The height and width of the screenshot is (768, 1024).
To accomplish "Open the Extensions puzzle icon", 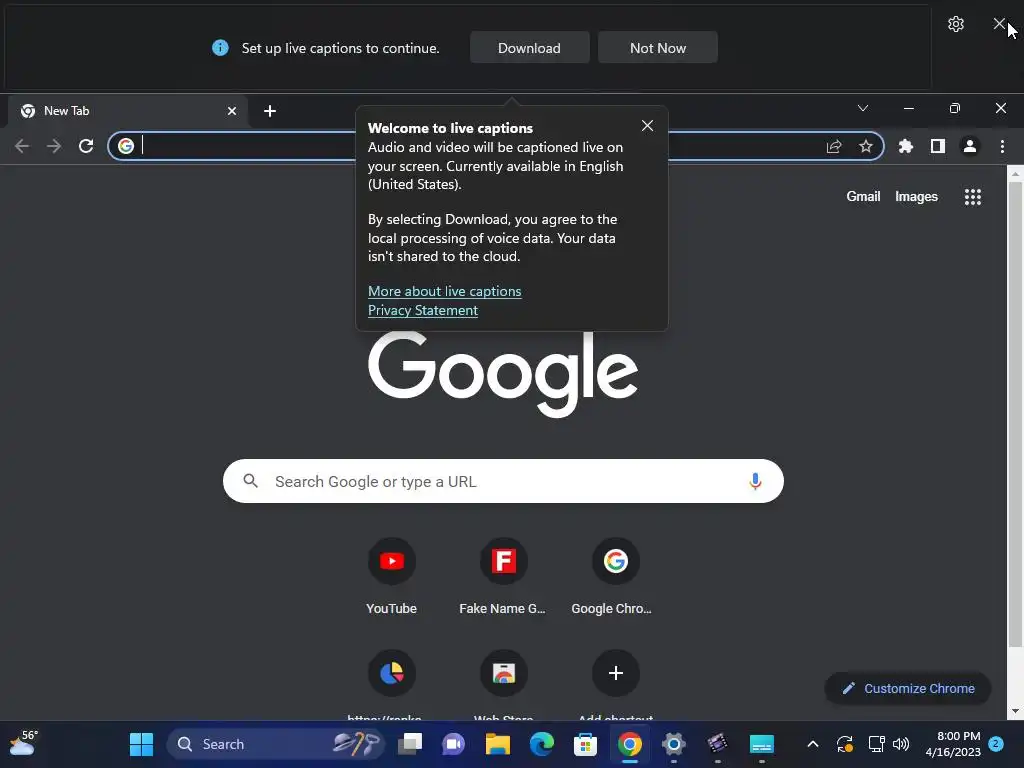I will [906, 146].
